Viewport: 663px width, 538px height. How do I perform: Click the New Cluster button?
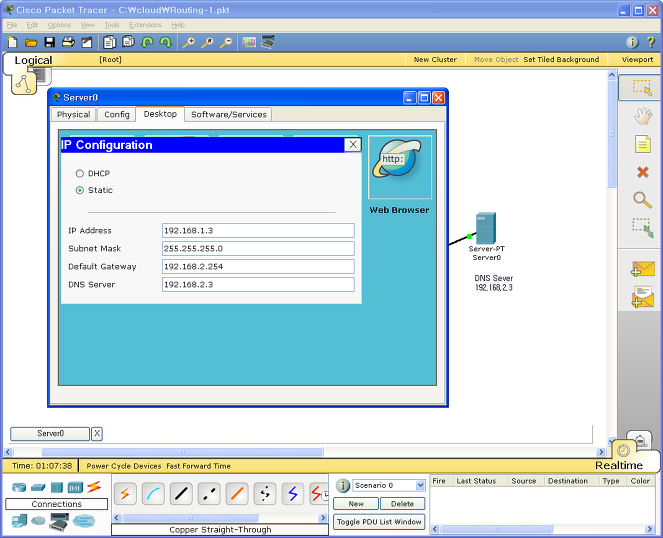435,60
